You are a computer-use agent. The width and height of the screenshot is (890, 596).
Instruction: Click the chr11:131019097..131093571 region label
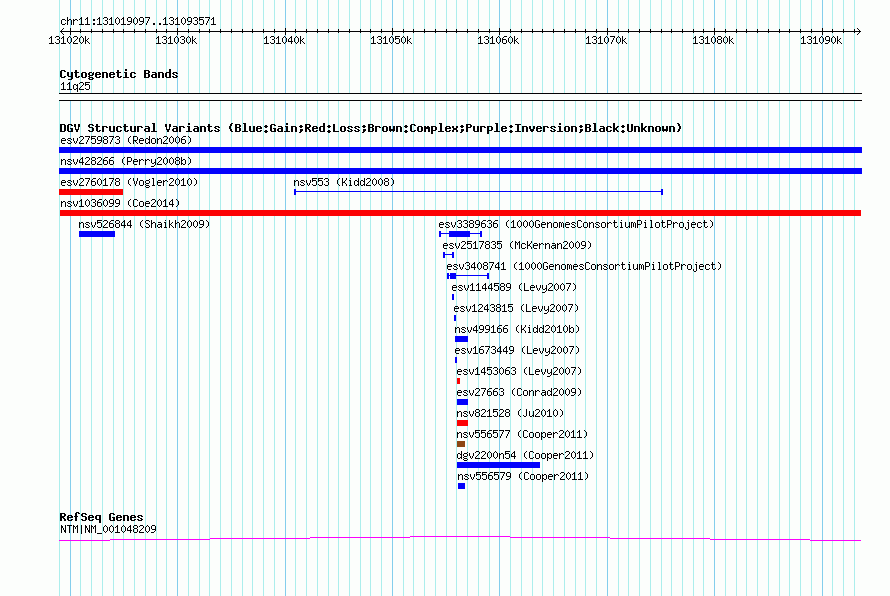(x=138, y=22)
